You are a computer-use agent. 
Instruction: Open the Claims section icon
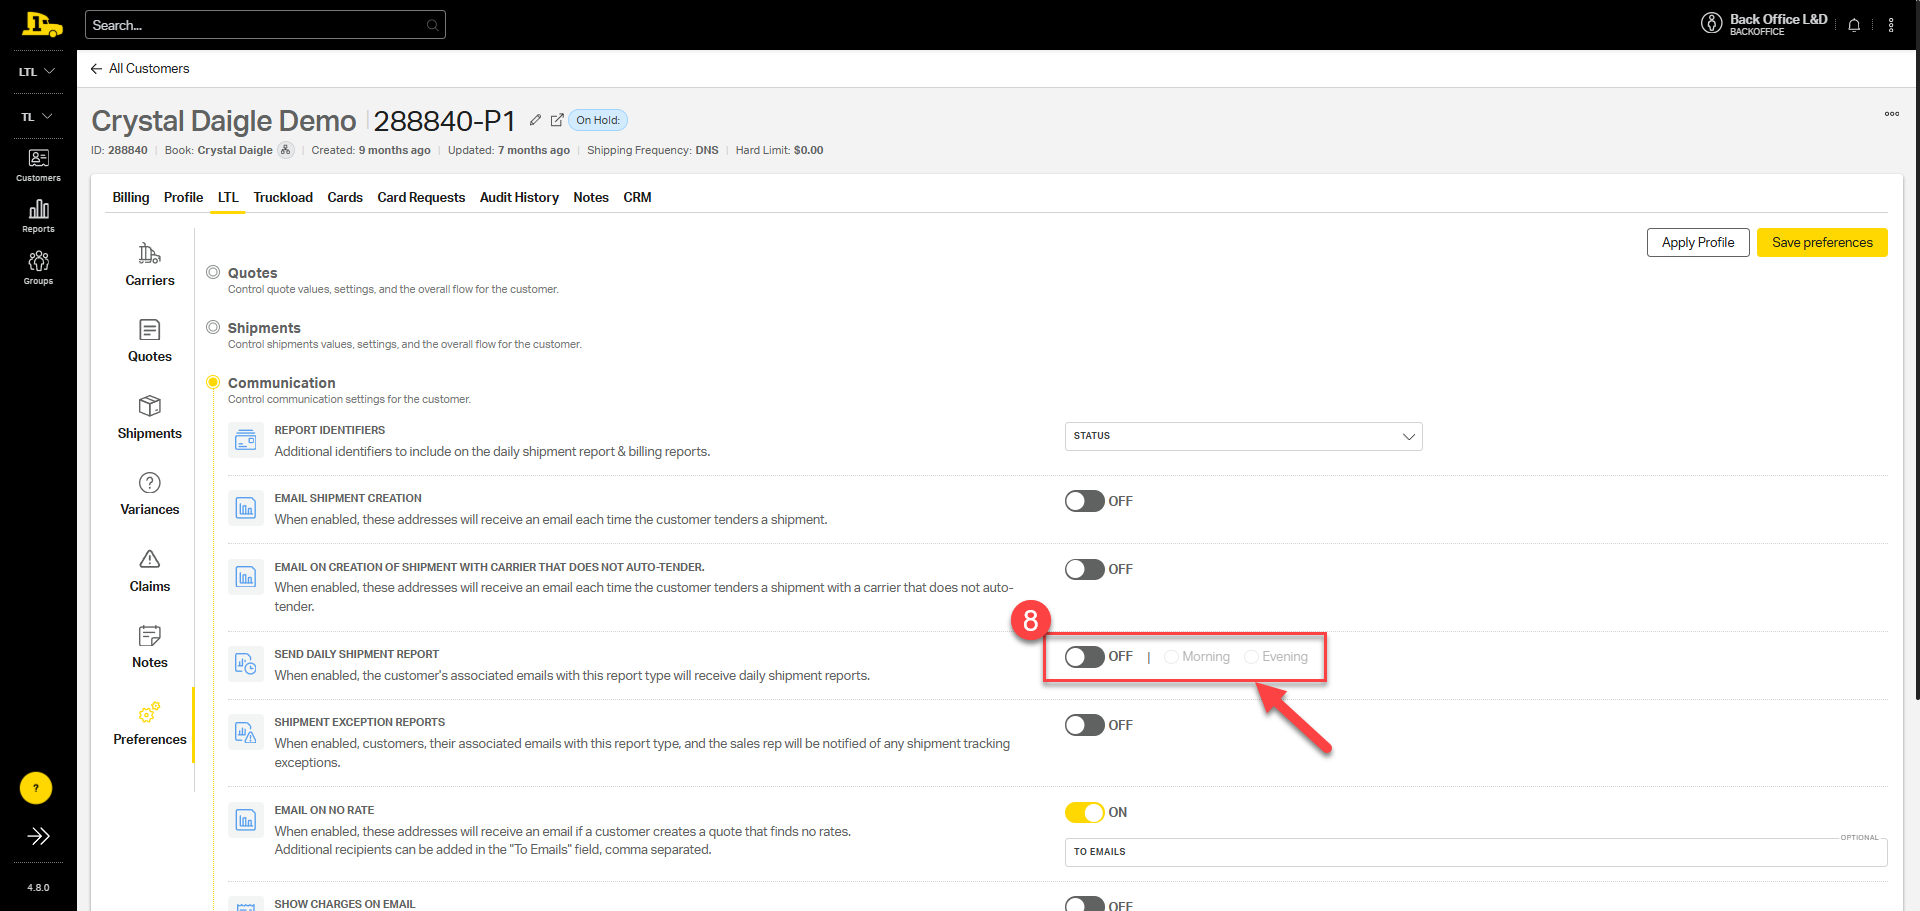pyautogui.click(x=150, y=559)
